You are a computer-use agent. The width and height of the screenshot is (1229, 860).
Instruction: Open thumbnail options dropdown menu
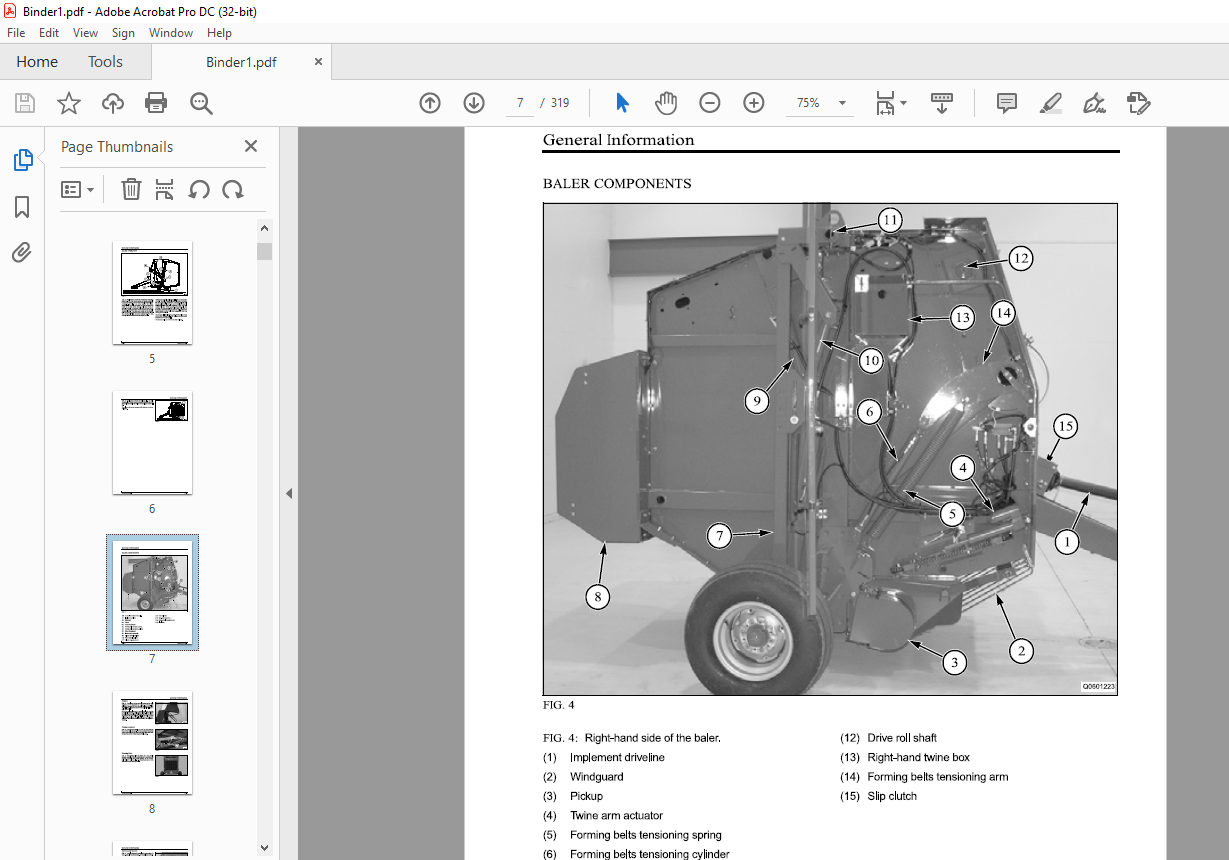coord(78,189)
